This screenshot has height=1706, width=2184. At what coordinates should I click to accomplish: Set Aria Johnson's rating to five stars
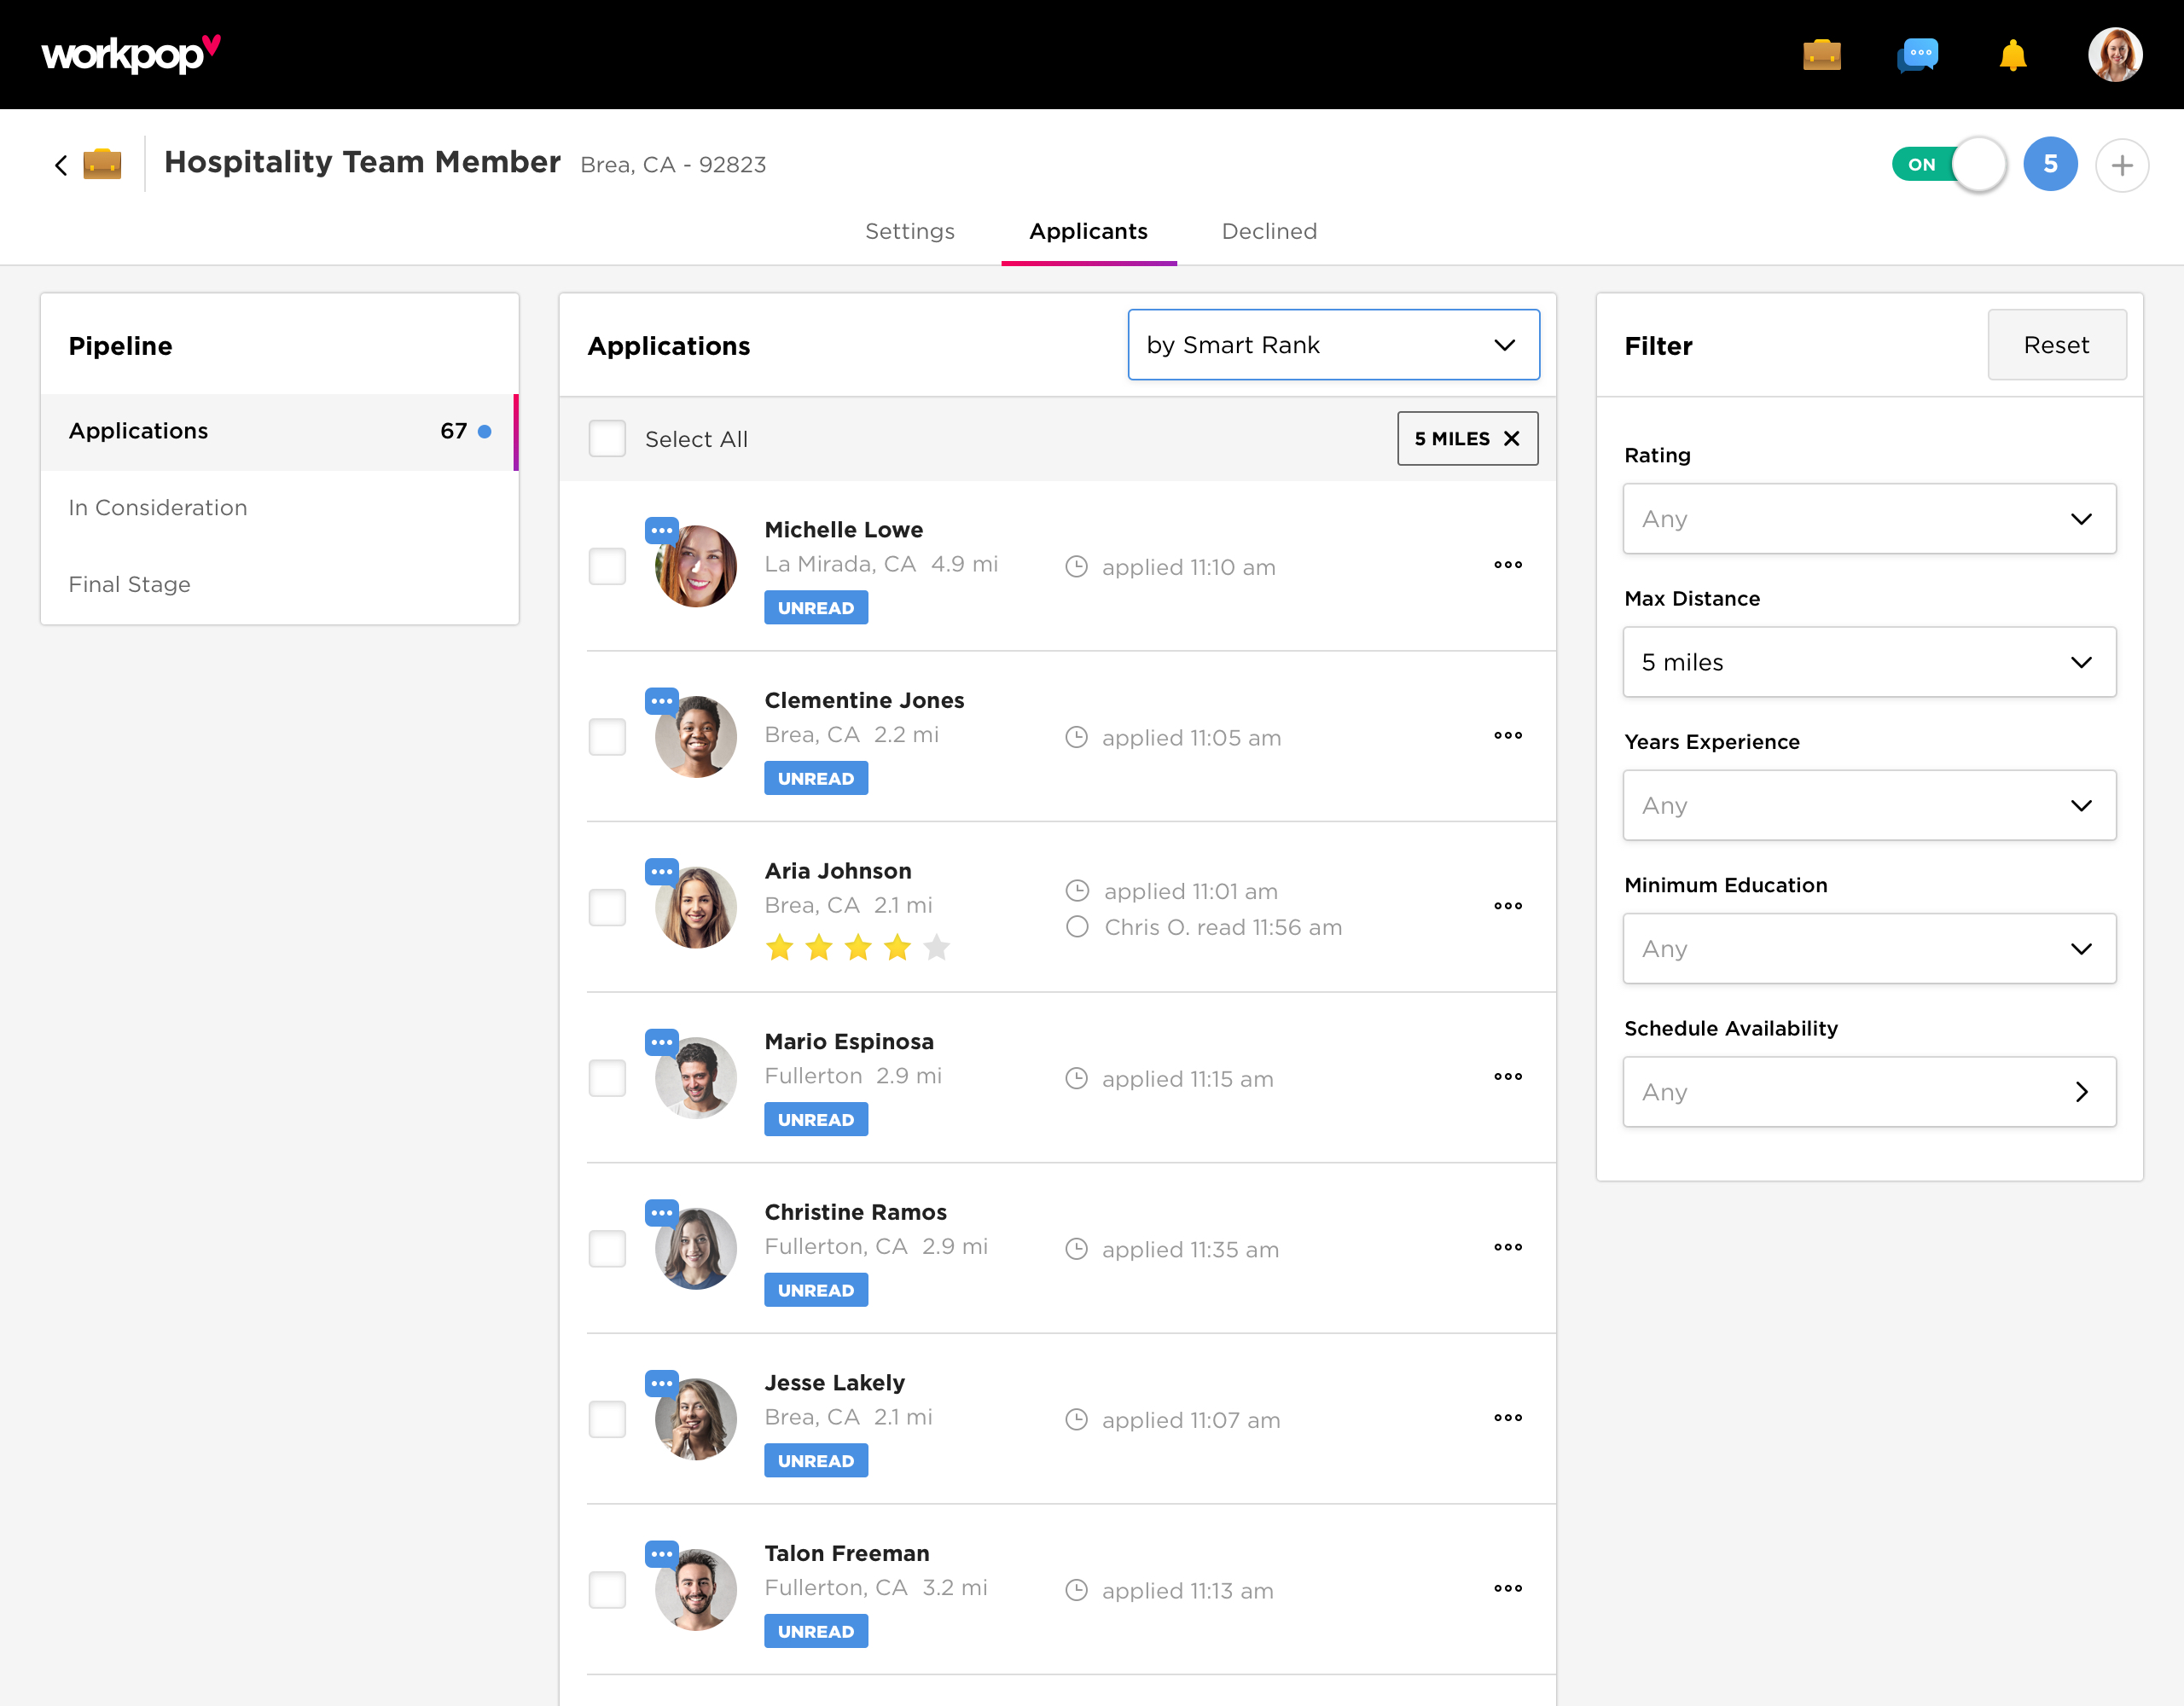[x=936, y=947]
